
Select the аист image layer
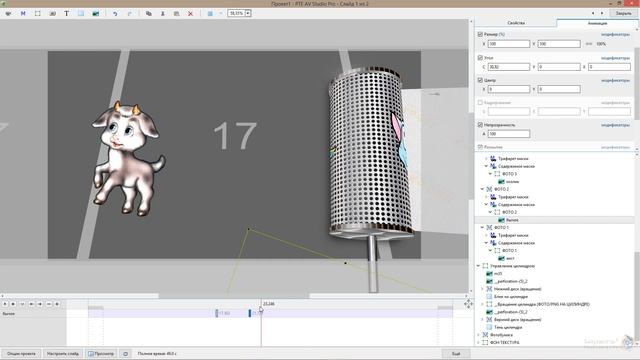pyautogui.click(x=506, y=258)
